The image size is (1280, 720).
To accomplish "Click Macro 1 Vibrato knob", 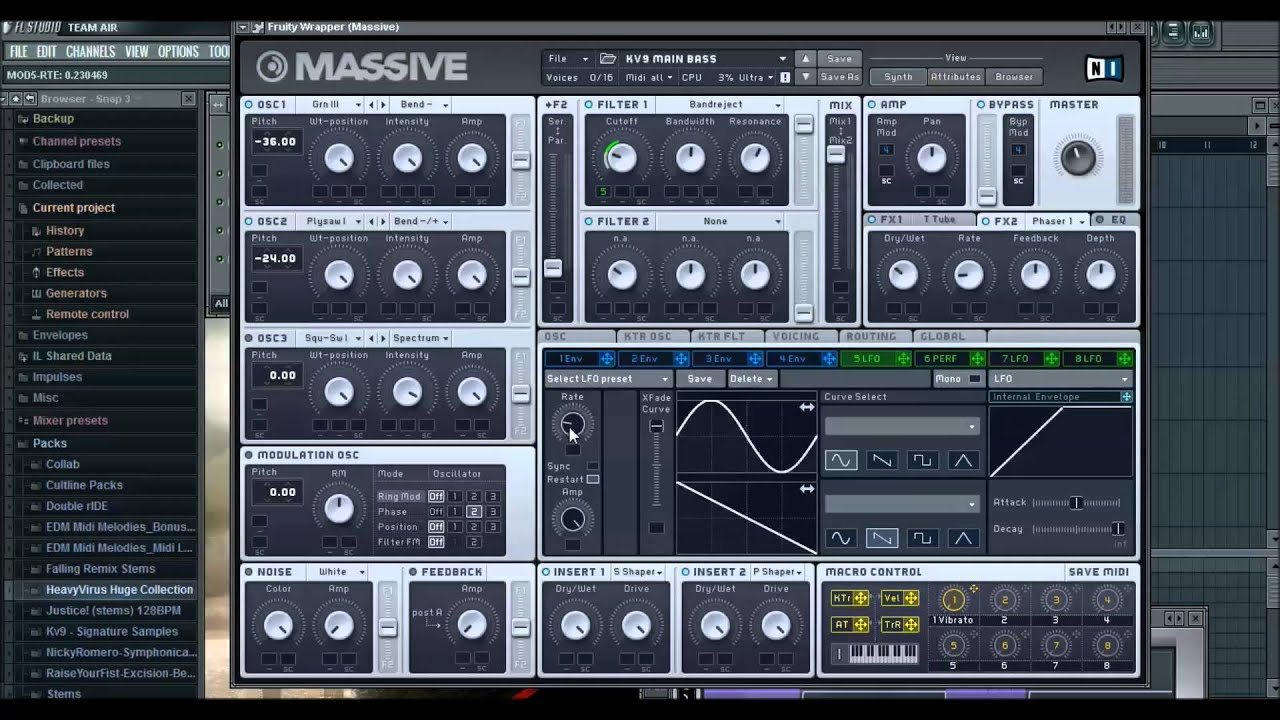I will click(953, 600).
